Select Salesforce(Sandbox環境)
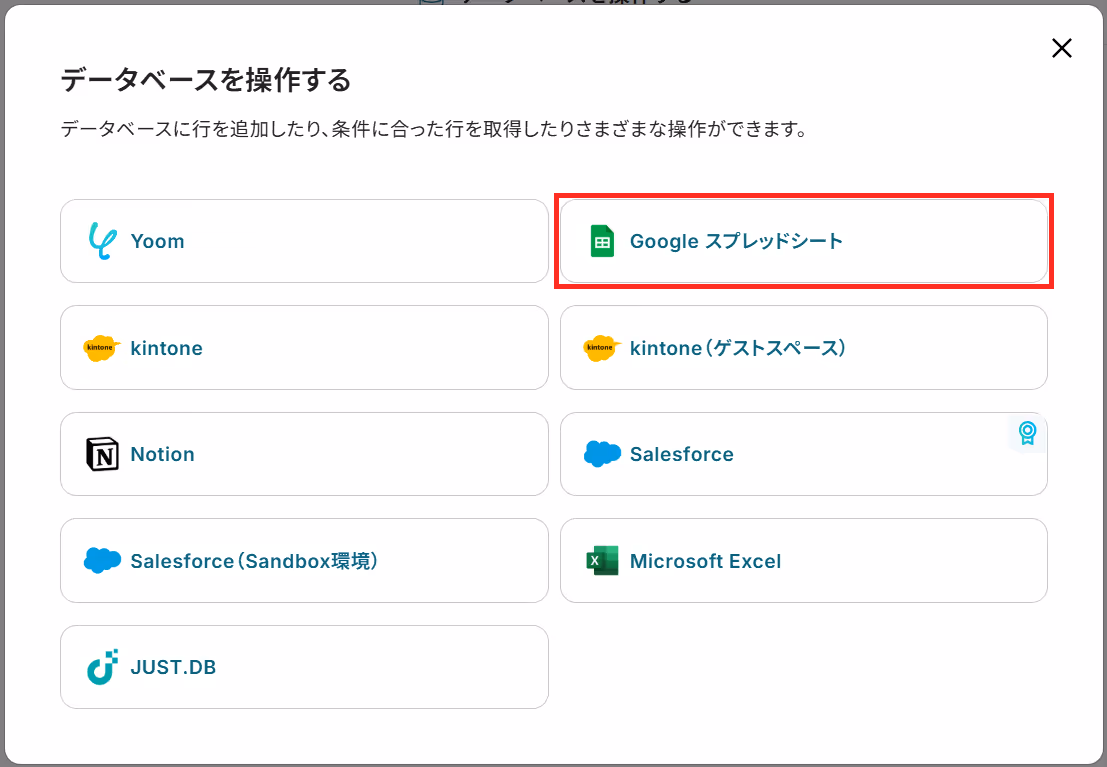 [x=304, y=561]
